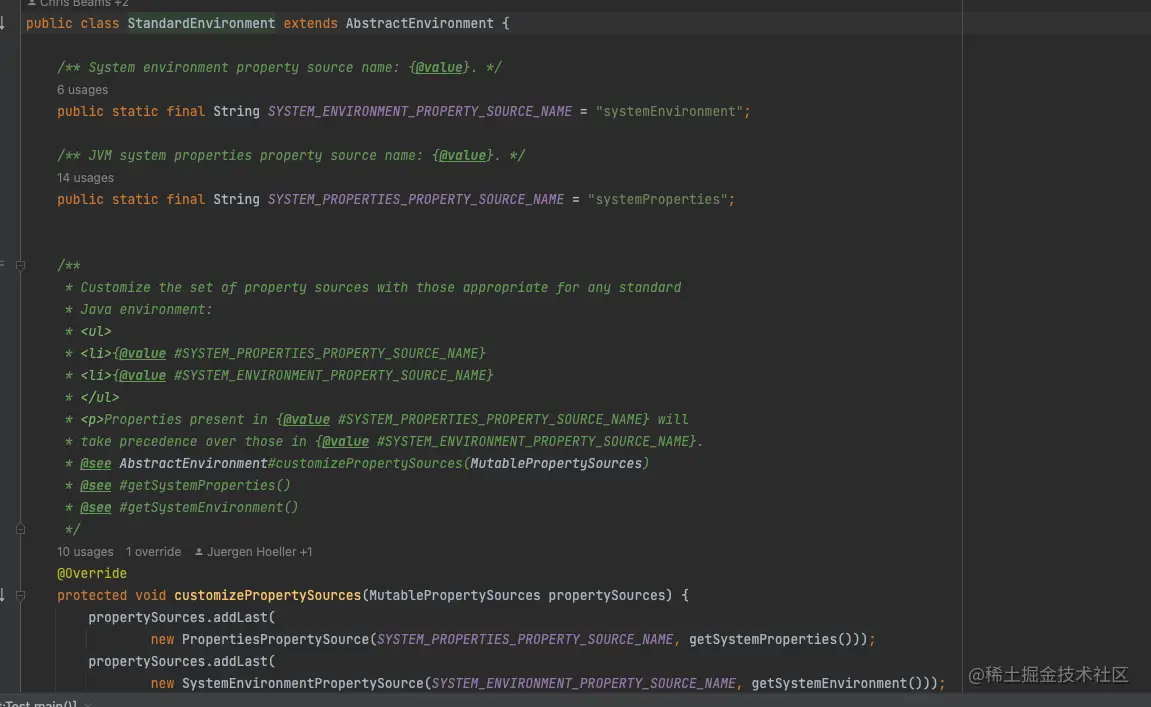Click the "Juergen Hoeller +1" author hint
The height and width of the screenshot is (707, 1151).
[253, 551]
